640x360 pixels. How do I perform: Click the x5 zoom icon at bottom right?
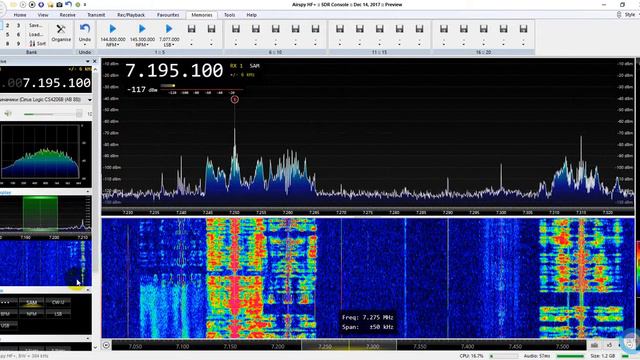609,345
